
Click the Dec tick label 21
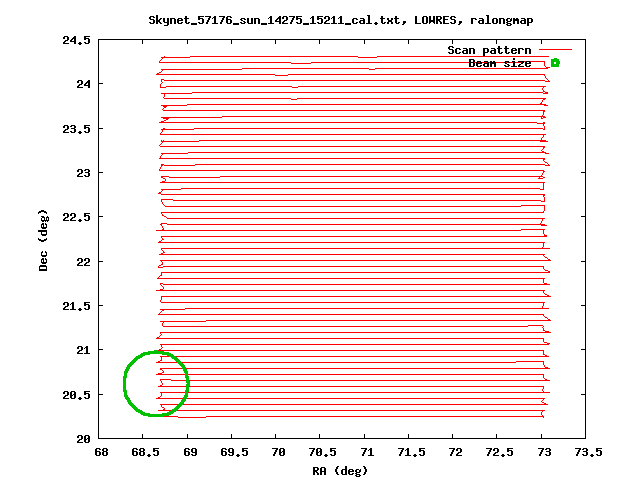pyautogui.click(x=83, y=350)
